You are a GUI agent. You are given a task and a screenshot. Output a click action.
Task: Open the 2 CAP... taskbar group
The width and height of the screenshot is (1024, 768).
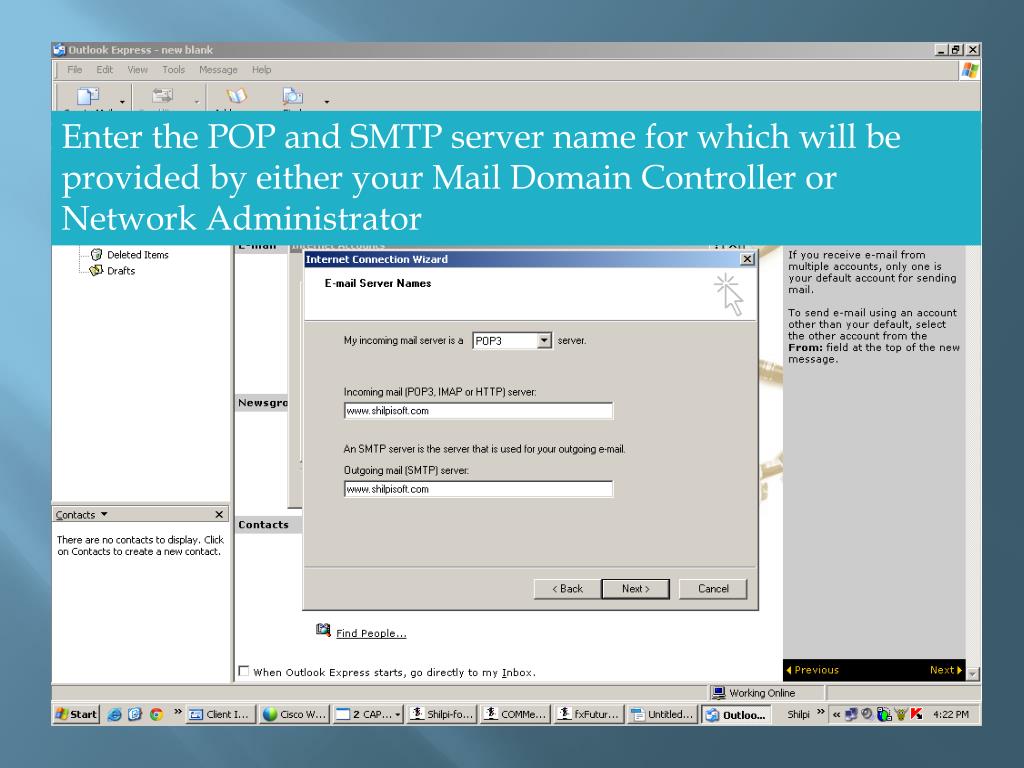(x=368, y=714)
